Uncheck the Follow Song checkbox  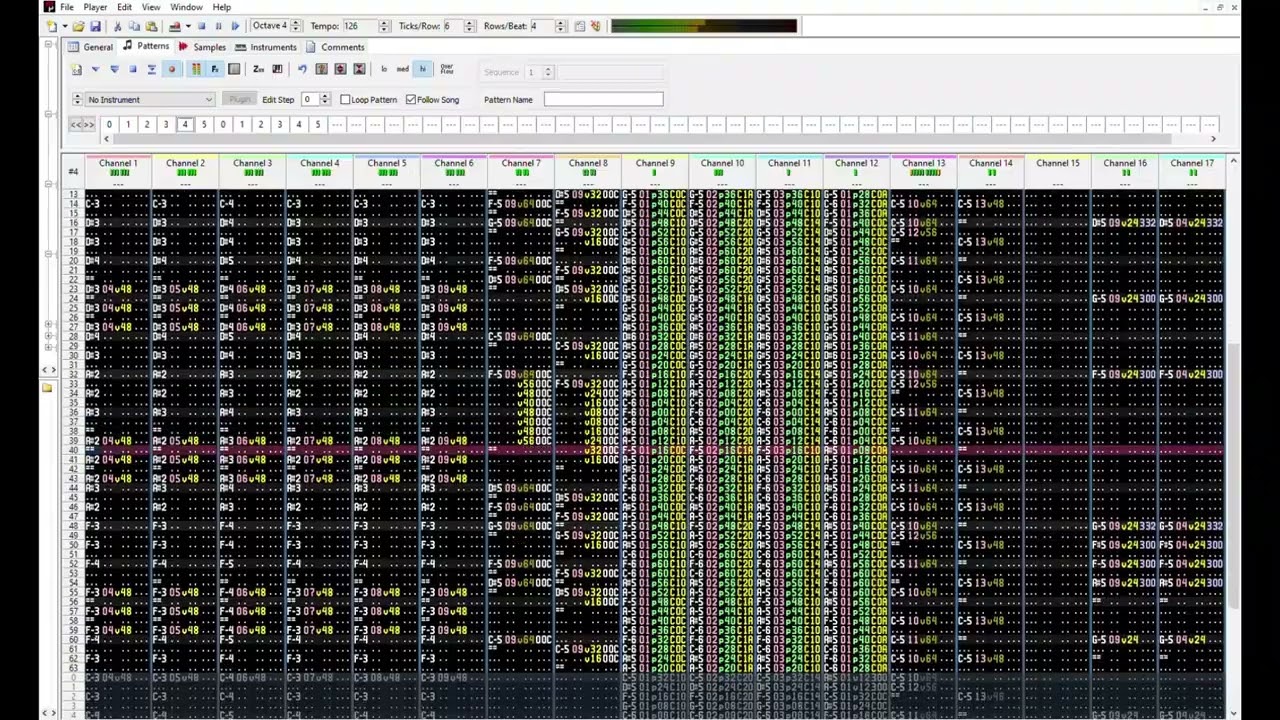pyautogui.click(x=411, y=100)
